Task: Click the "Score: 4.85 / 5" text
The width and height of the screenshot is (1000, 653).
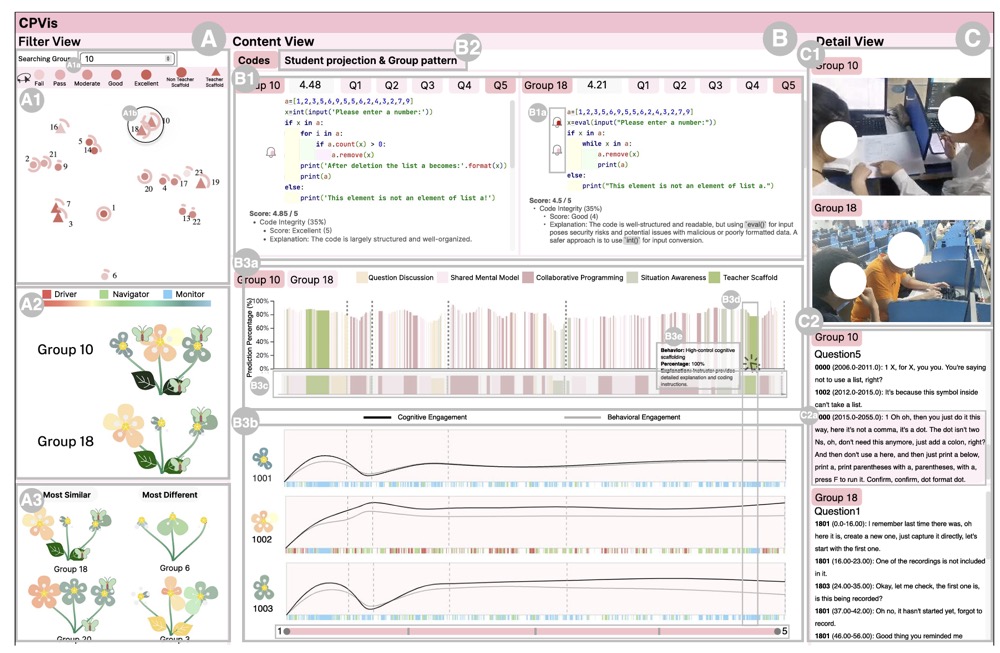Action: [274, 214]
